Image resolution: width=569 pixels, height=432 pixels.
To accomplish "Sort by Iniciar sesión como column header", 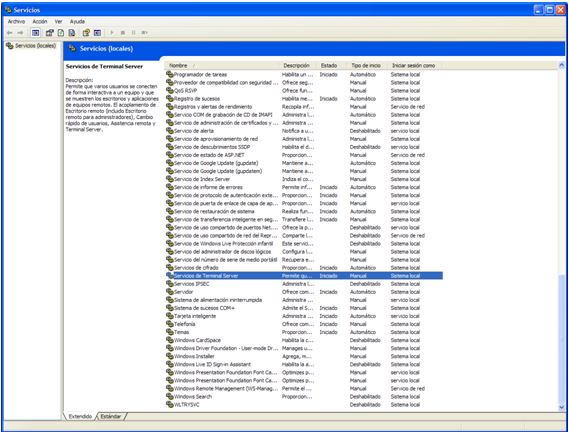I will click(416, 66).
